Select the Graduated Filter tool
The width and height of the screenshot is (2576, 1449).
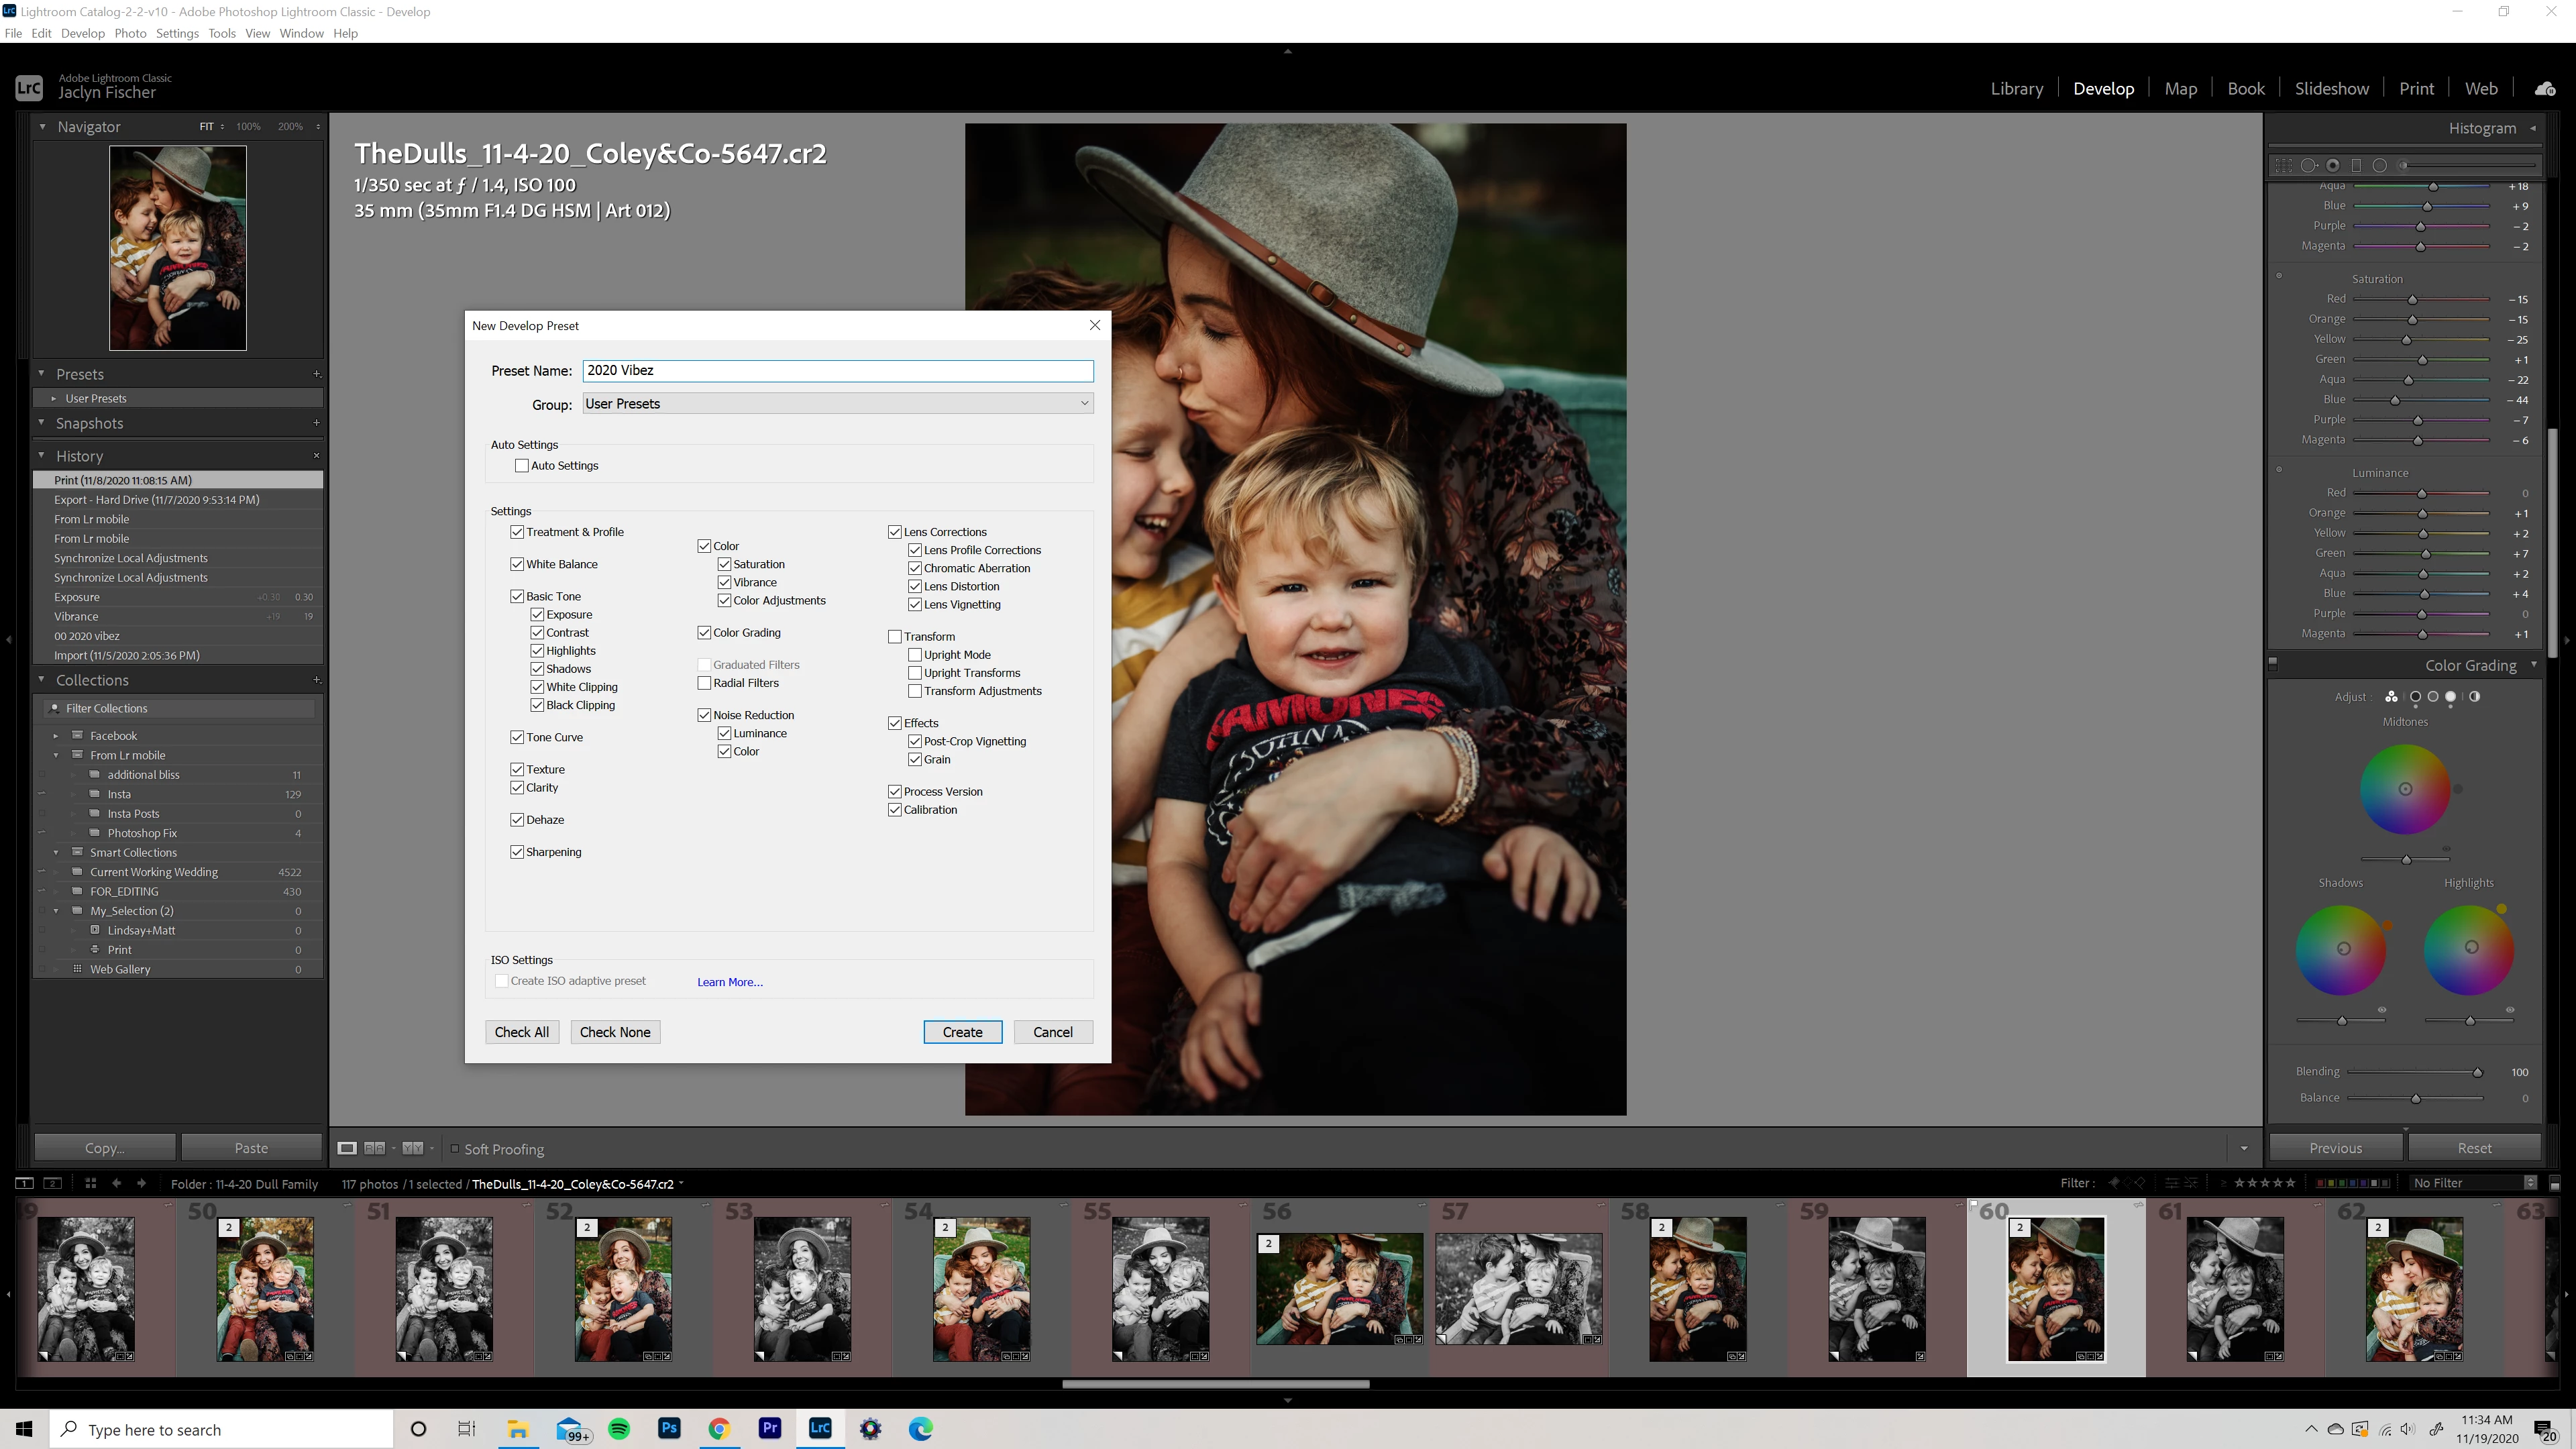coord(2356,166)
